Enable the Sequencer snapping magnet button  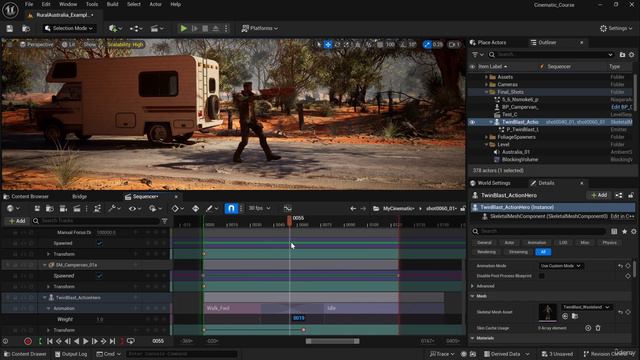click(231, 209)
